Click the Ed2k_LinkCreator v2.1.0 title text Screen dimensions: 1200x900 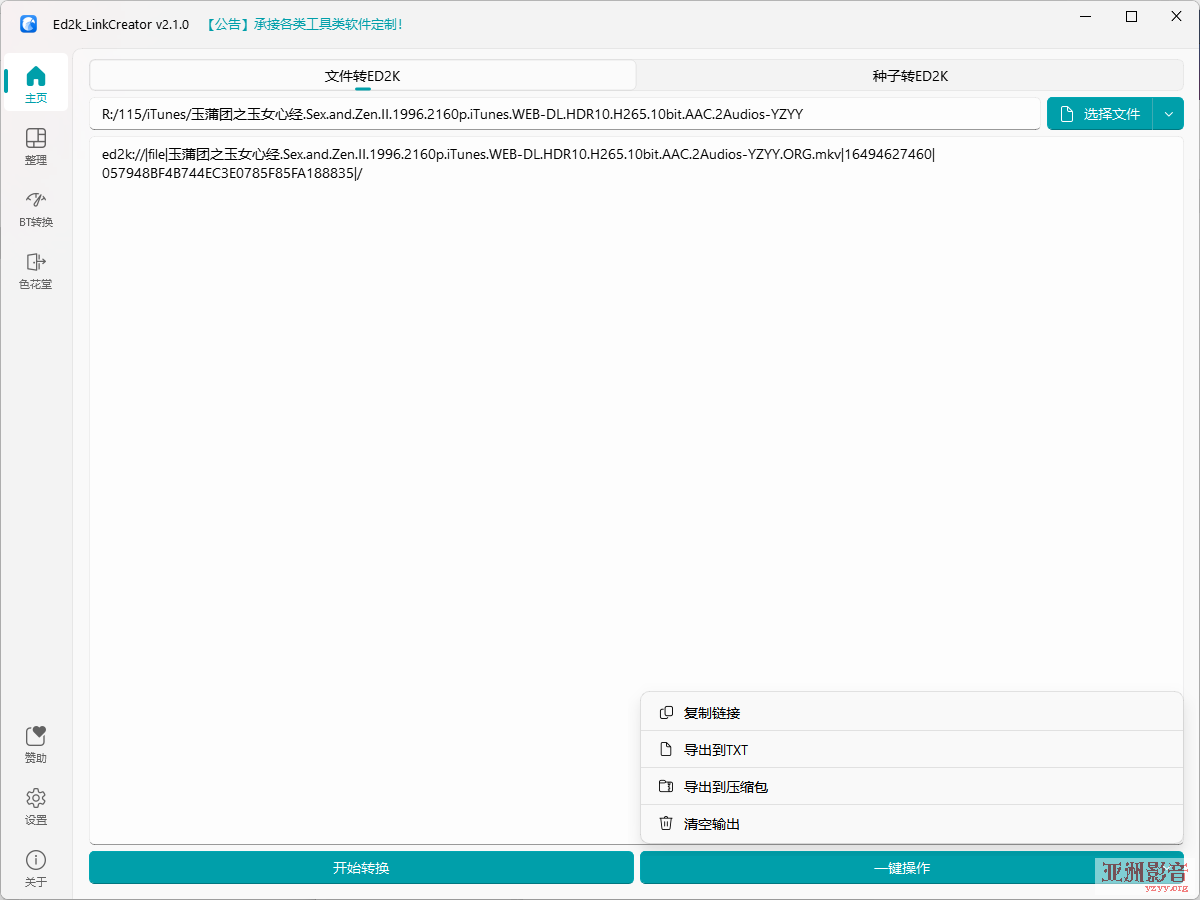click(x=121, y=25)
